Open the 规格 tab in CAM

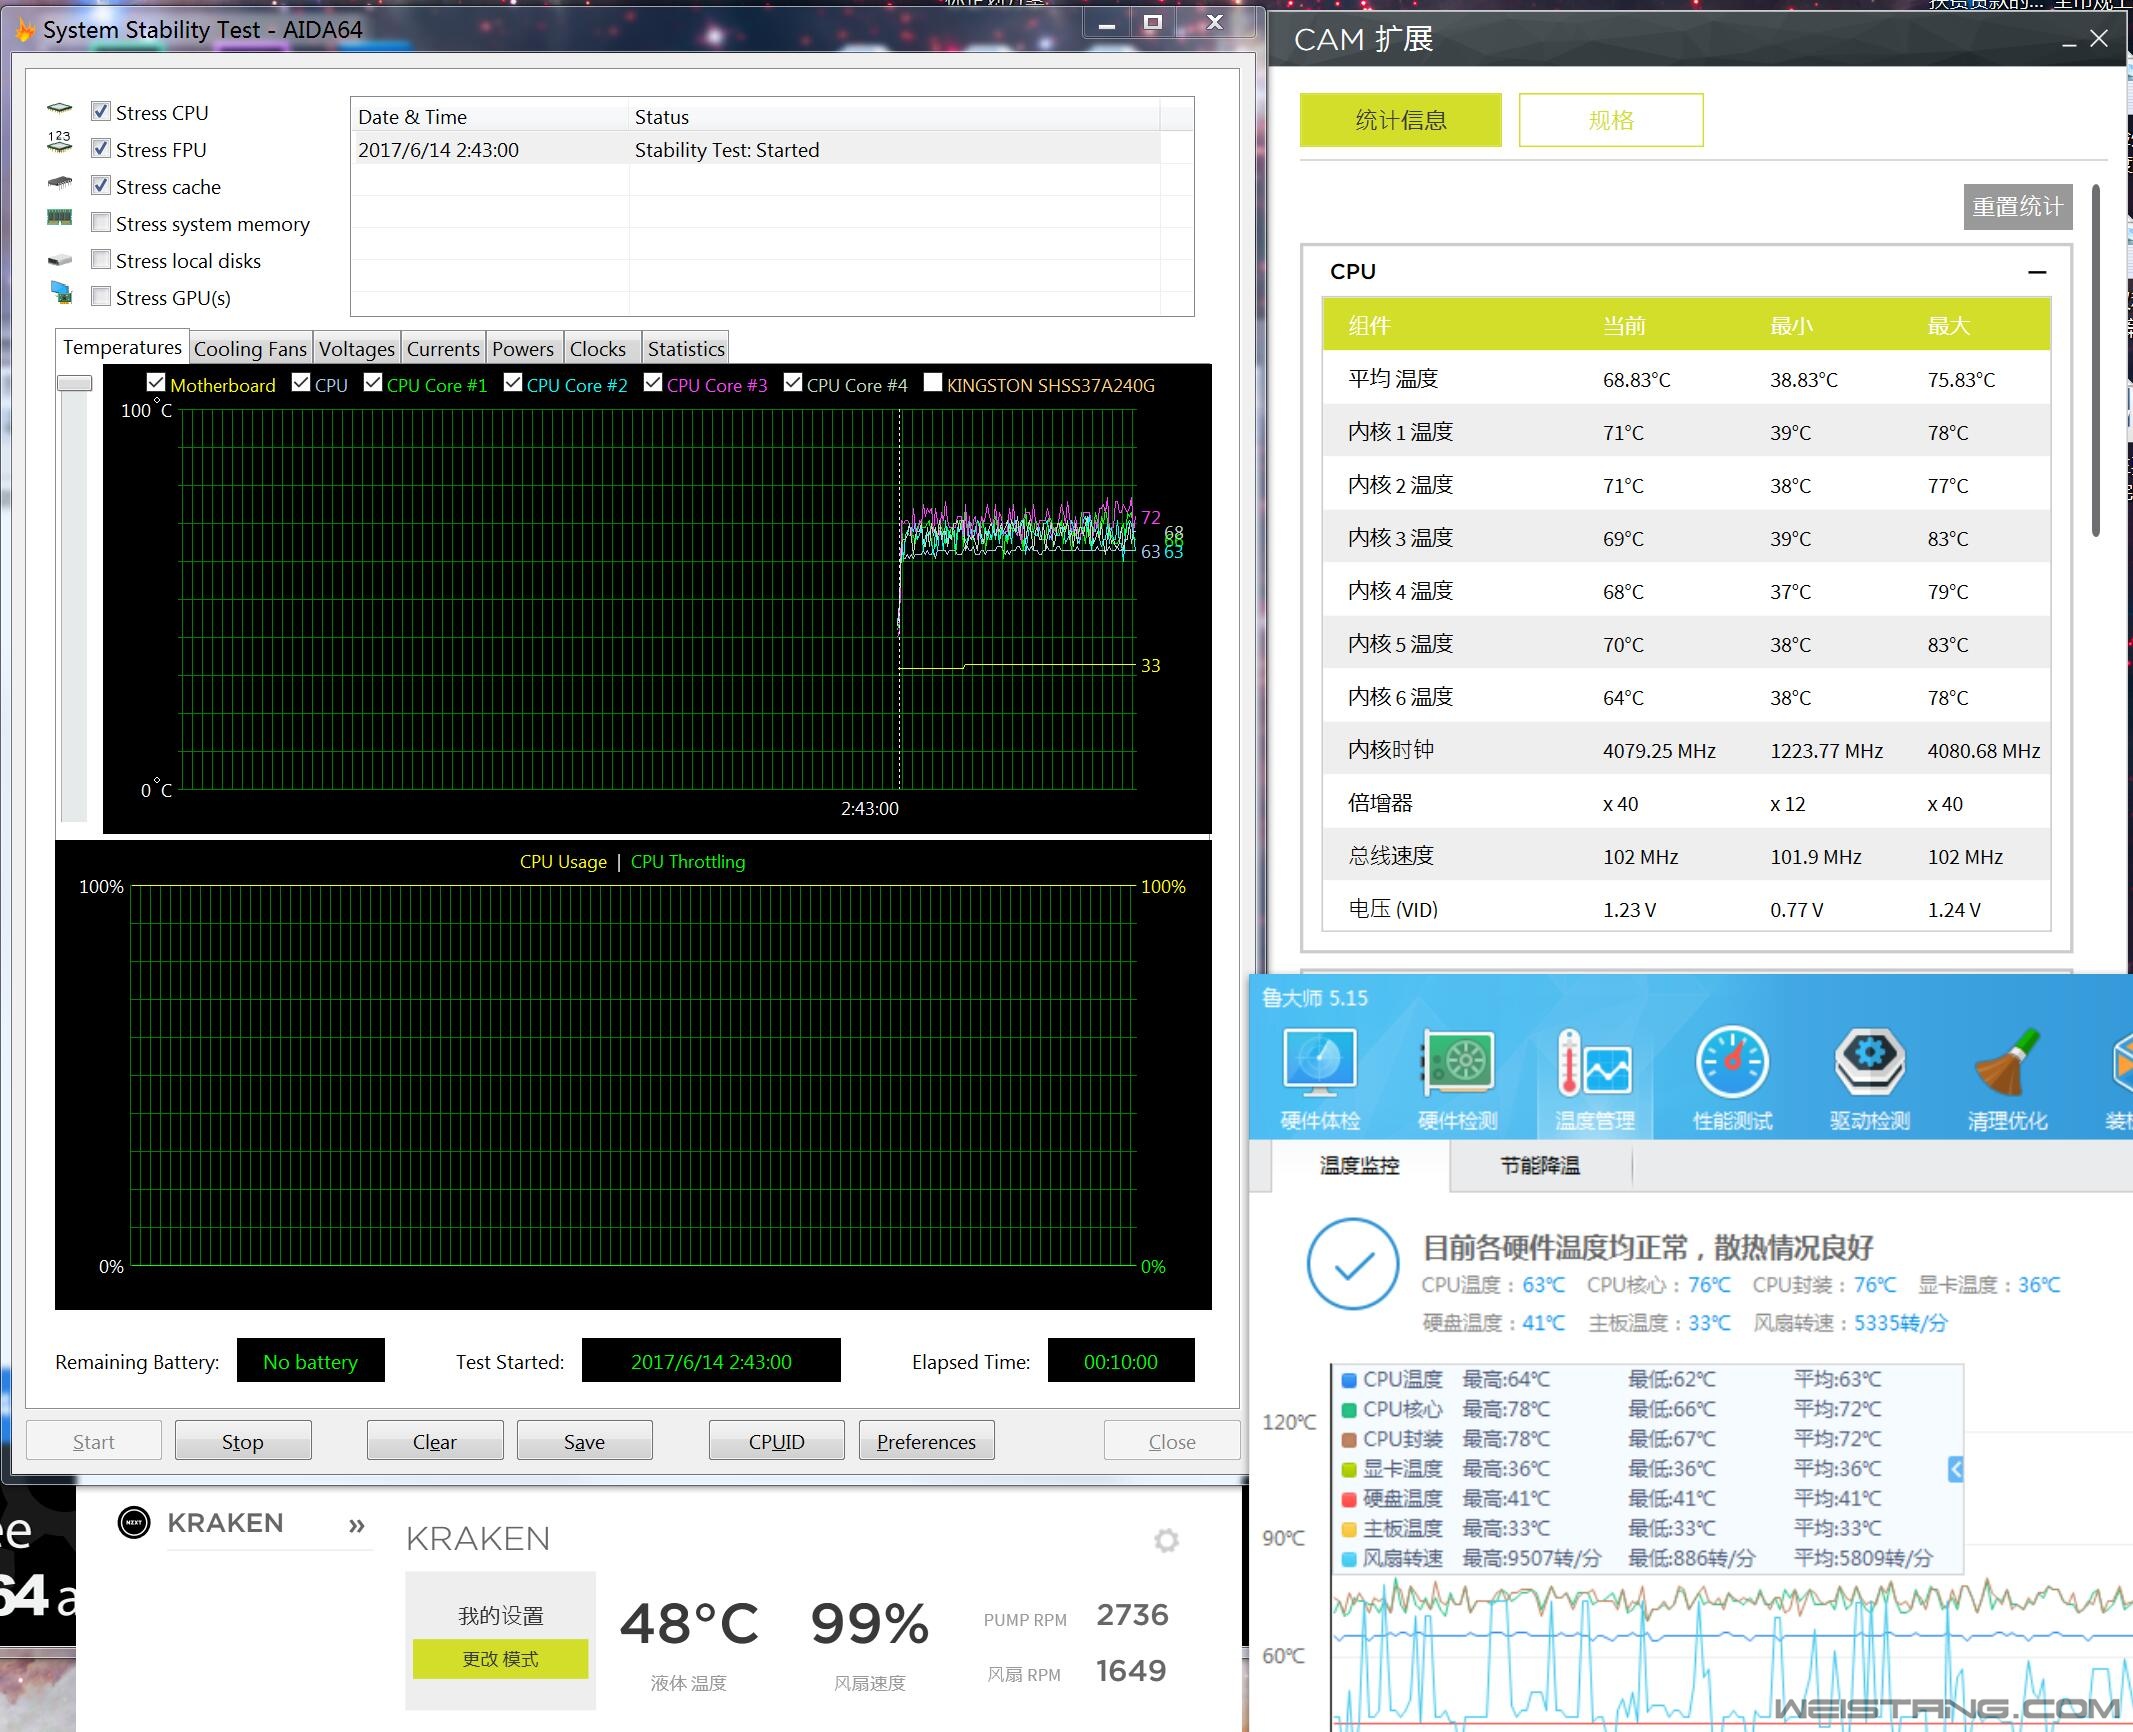coord(1610,120)
